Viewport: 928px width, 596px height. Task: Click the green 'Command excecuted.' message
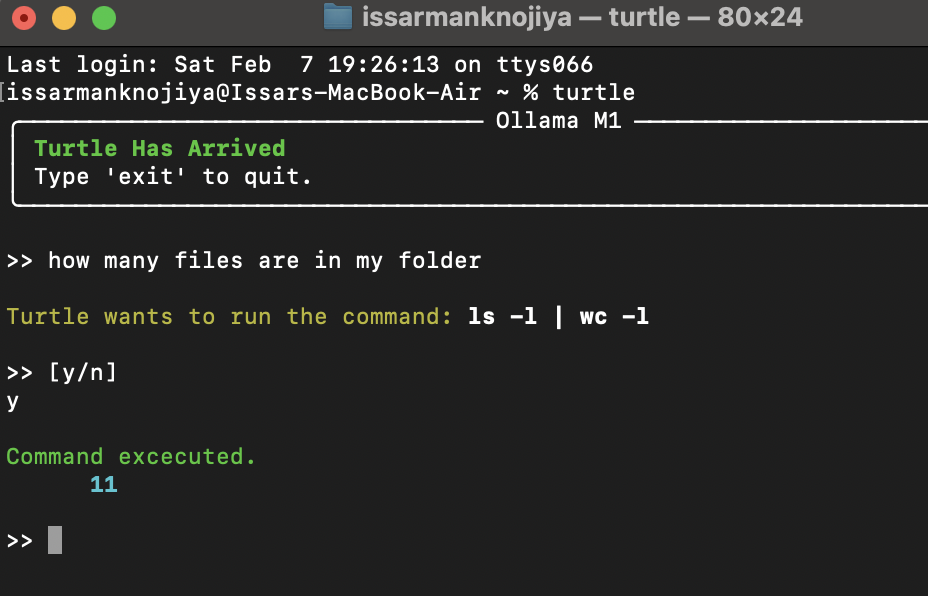click(x=131, y=457)
